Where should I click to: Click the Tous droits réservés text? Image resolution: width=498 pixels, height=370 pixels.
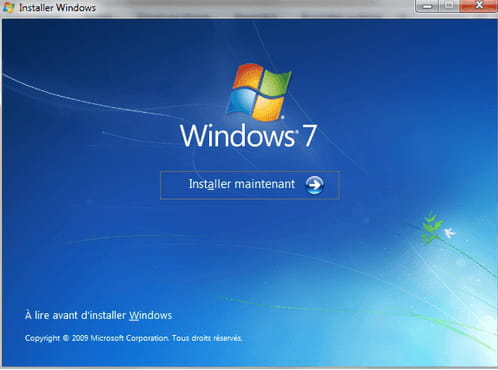coord(207,338)
